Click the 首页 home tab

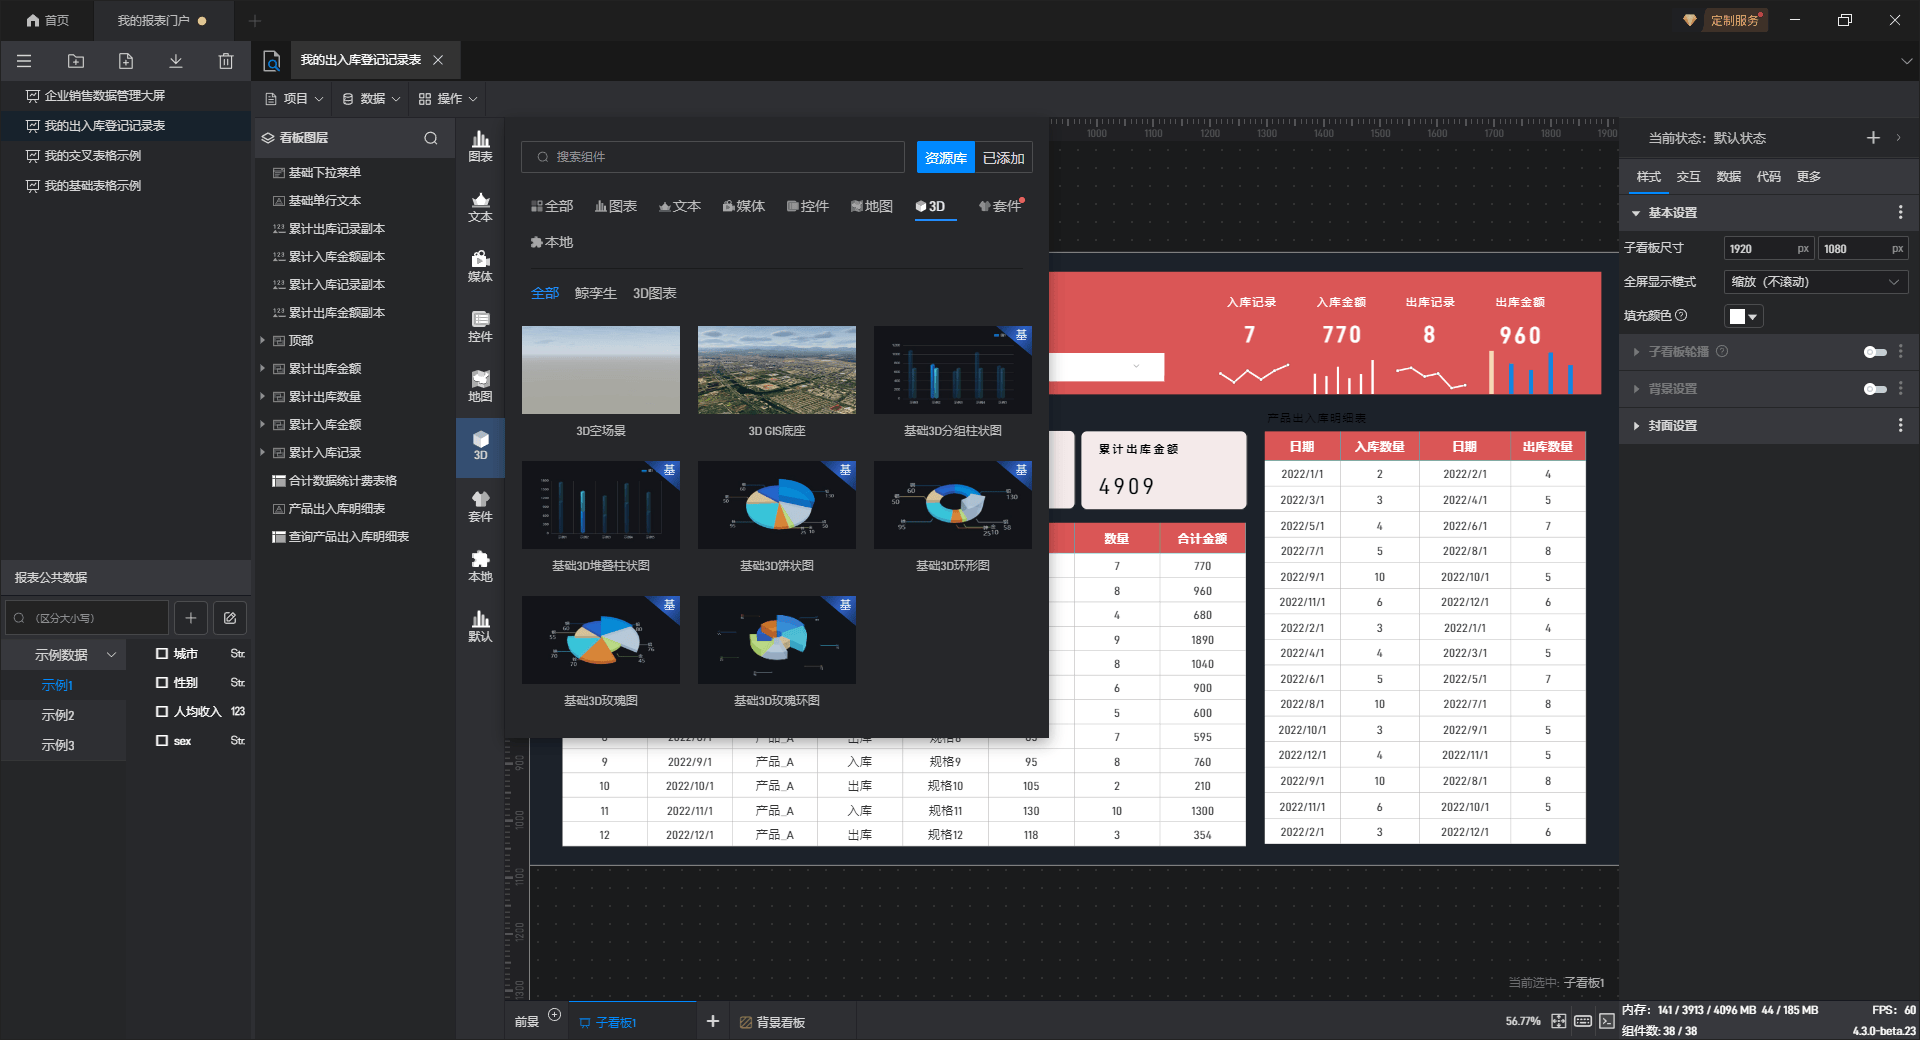click(48, 20)
